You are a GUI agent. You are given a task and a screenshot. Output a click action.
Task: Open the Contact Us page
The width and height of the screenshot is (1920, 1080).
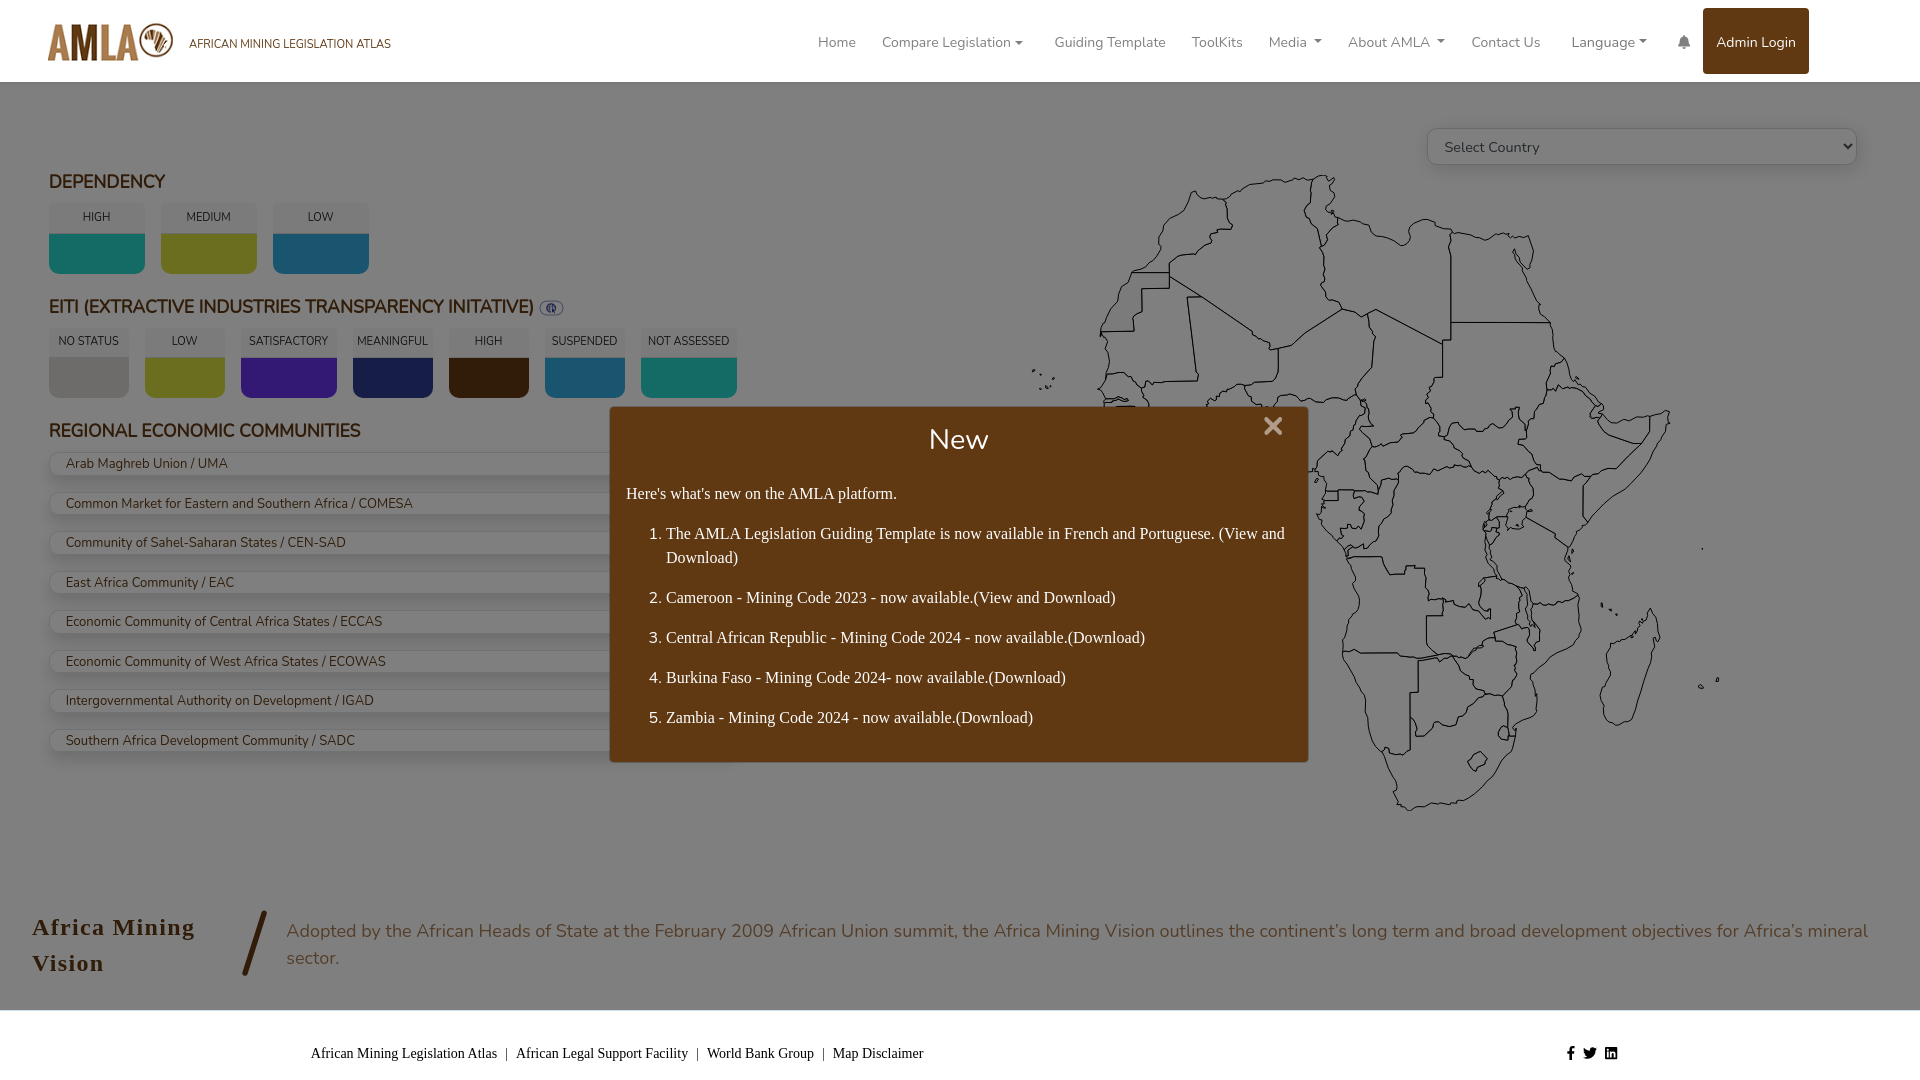(1505, 42)
